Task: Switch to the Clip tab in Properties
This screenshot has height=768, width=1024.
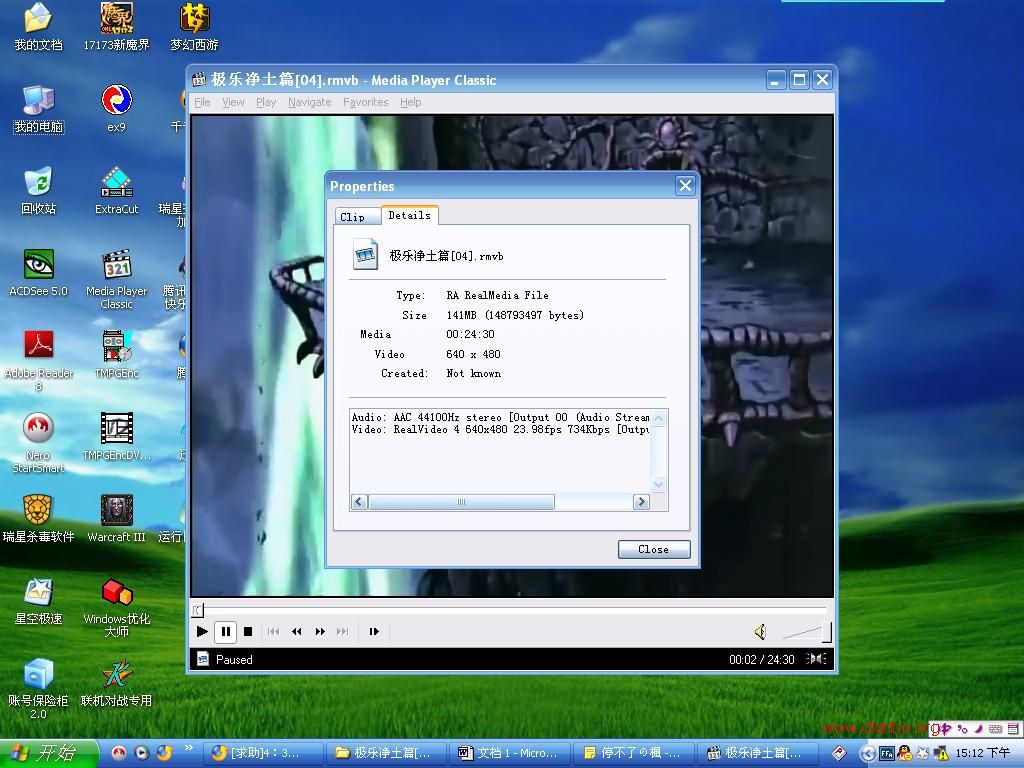Action: (357, 216)
